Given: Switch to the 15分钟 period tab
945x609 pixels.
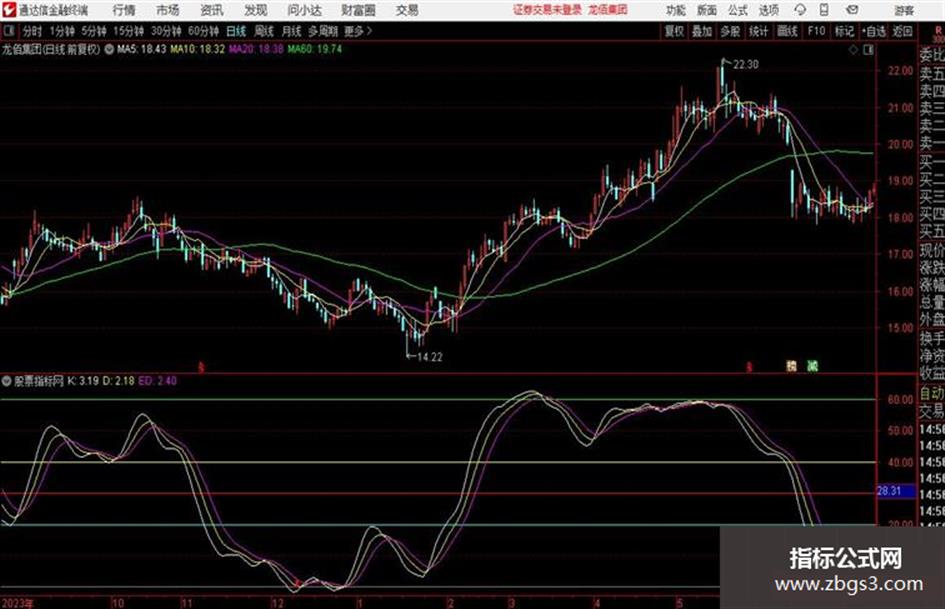Looking at the screenshot, I should pyautogui.click(x=128, y=31).
